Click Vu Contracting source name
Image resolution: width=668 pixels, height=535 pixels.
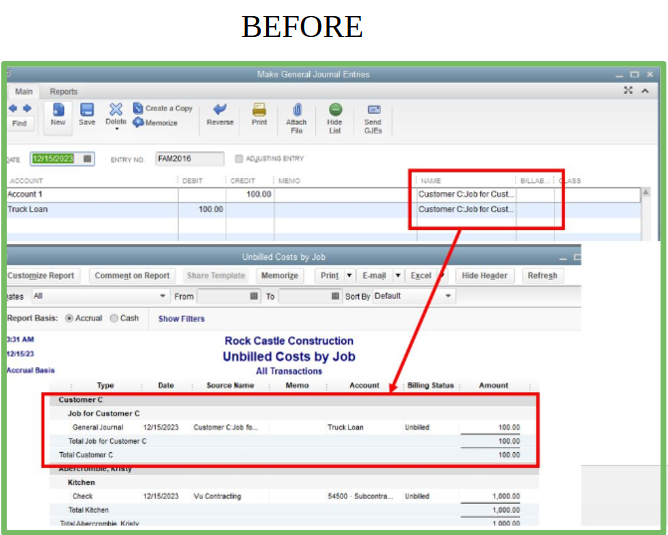217,496
